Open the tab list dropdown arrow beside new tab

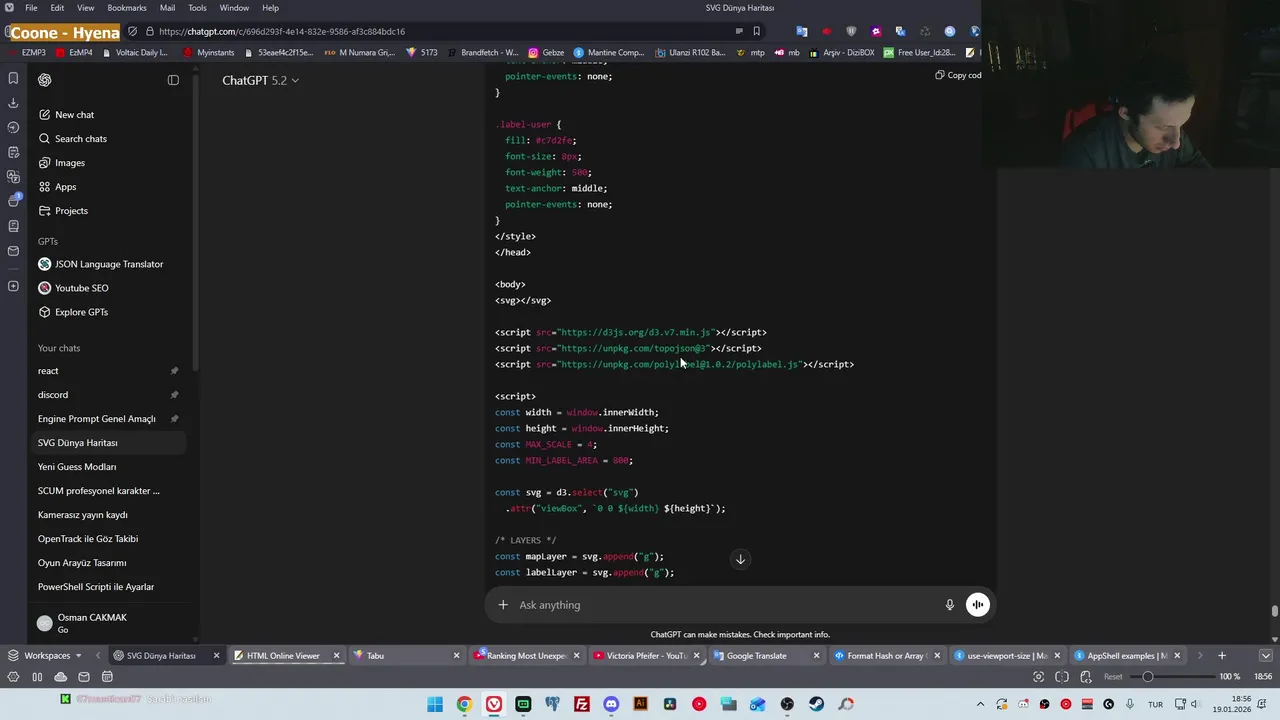pyautogui.click(x=1267, y=656)
